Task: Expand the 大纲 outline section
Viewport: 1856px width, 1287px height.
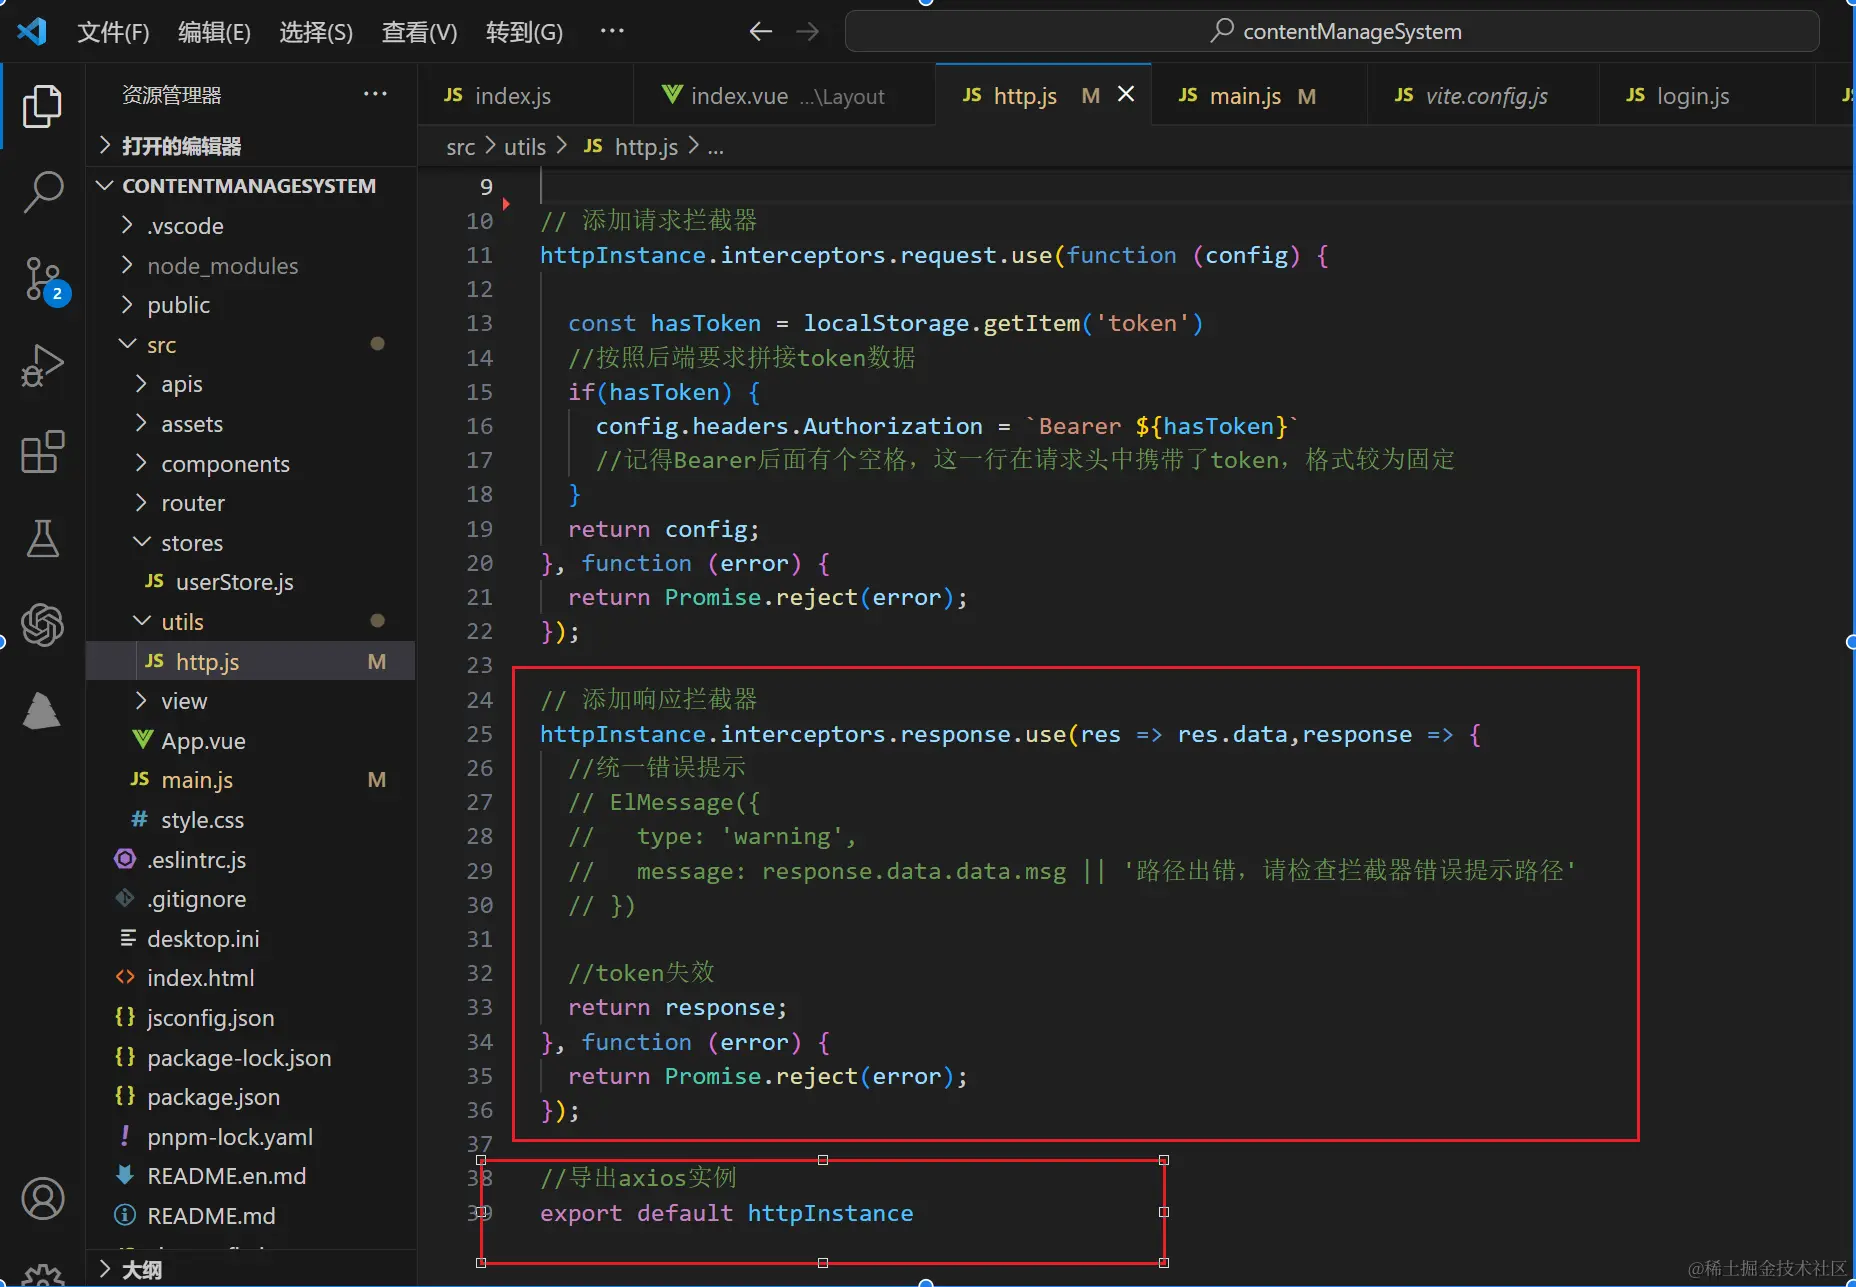Action: pos(250,1269)
